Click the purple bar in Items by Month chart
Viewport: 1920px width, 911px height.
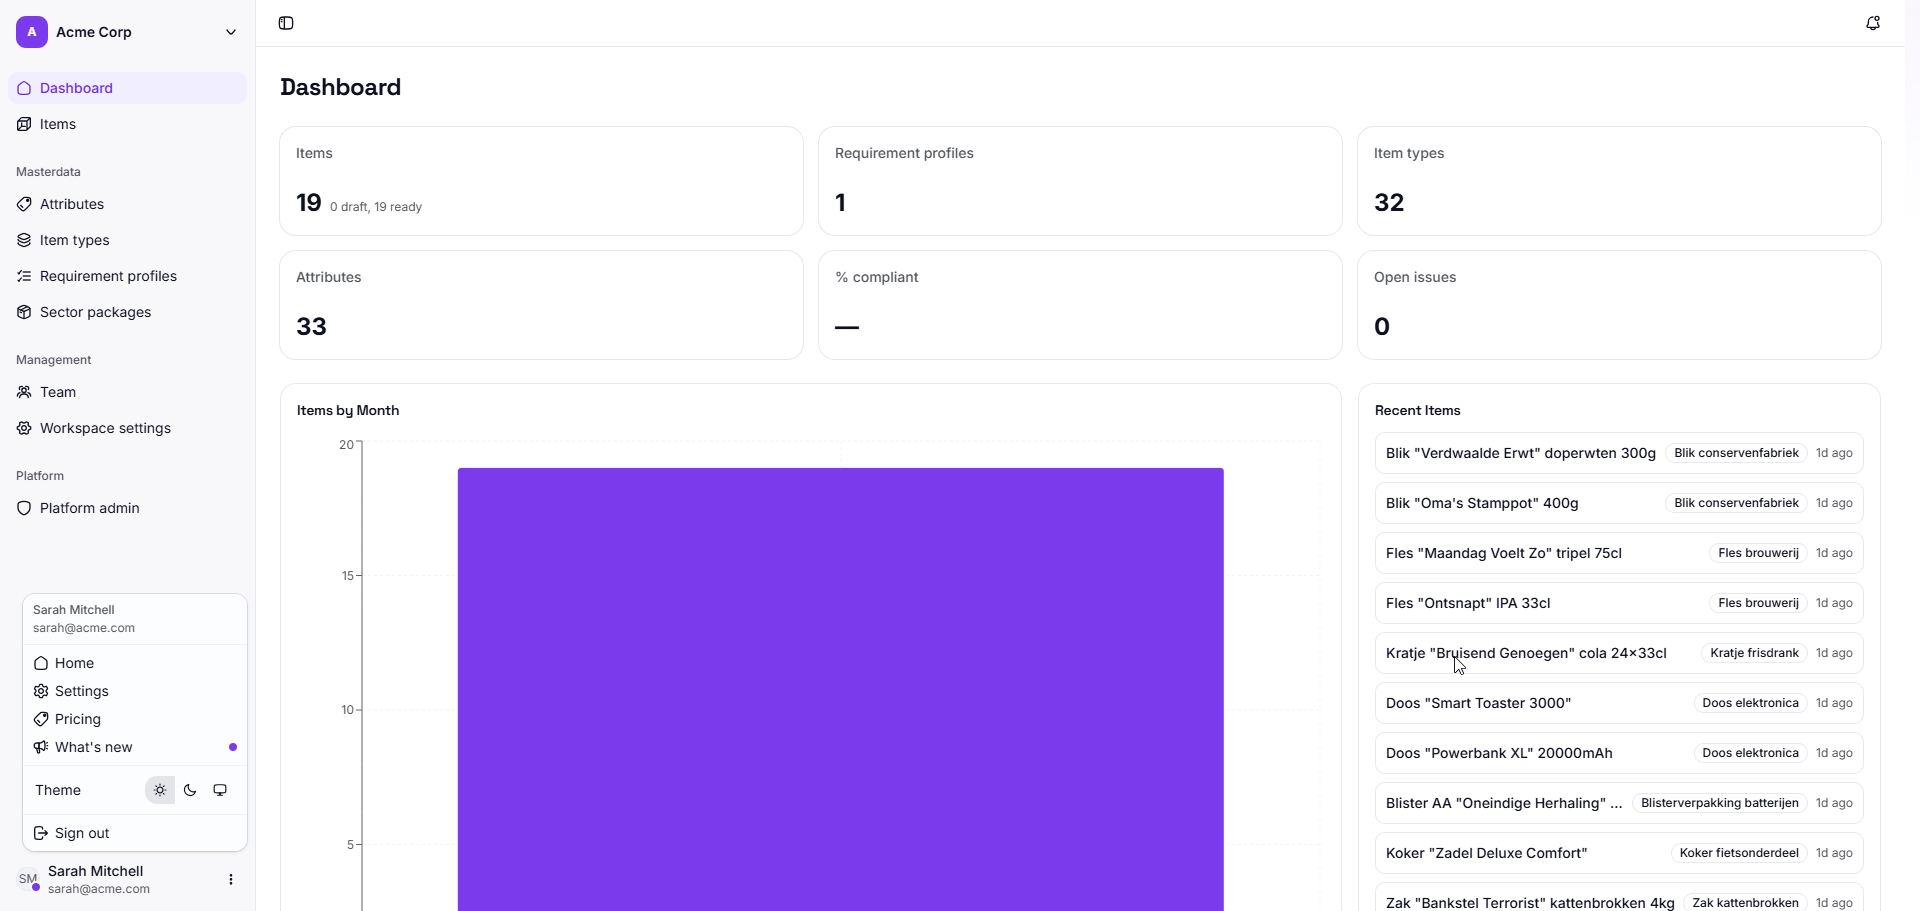841,689
